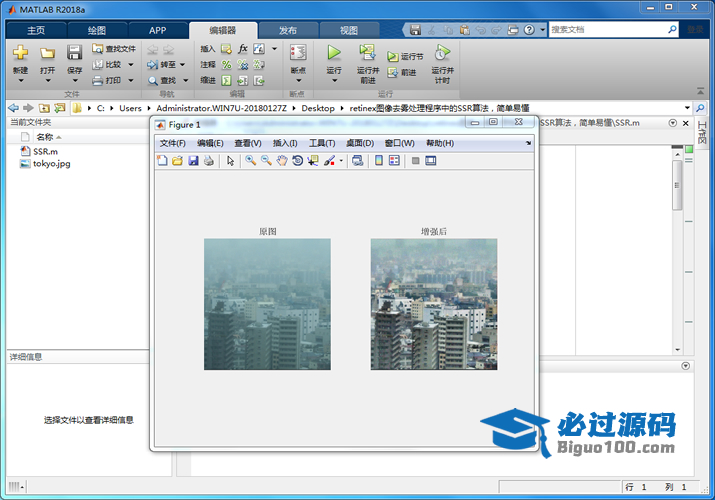The image size is (715, 500).
Task: Click the green Run (运行) button
Action: (x=334, y=54)
